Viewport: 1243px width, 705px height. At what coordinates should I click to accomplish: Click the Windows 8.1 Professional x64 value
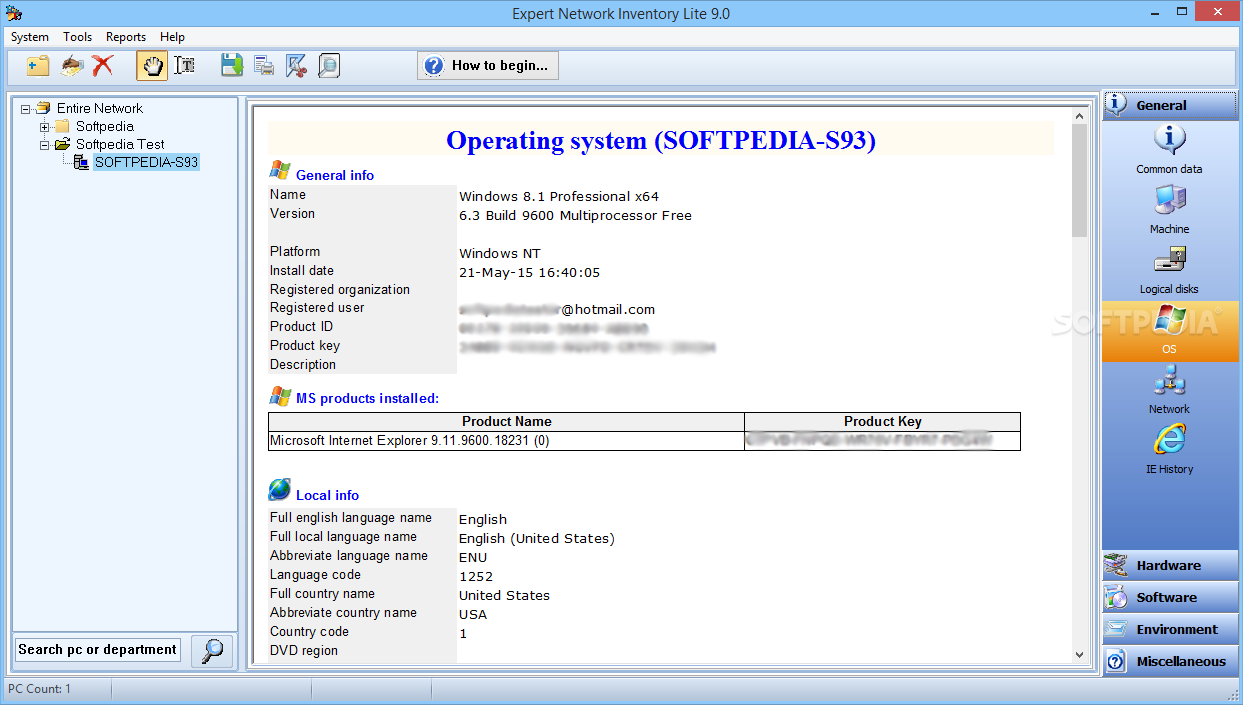tap(559, 197)
